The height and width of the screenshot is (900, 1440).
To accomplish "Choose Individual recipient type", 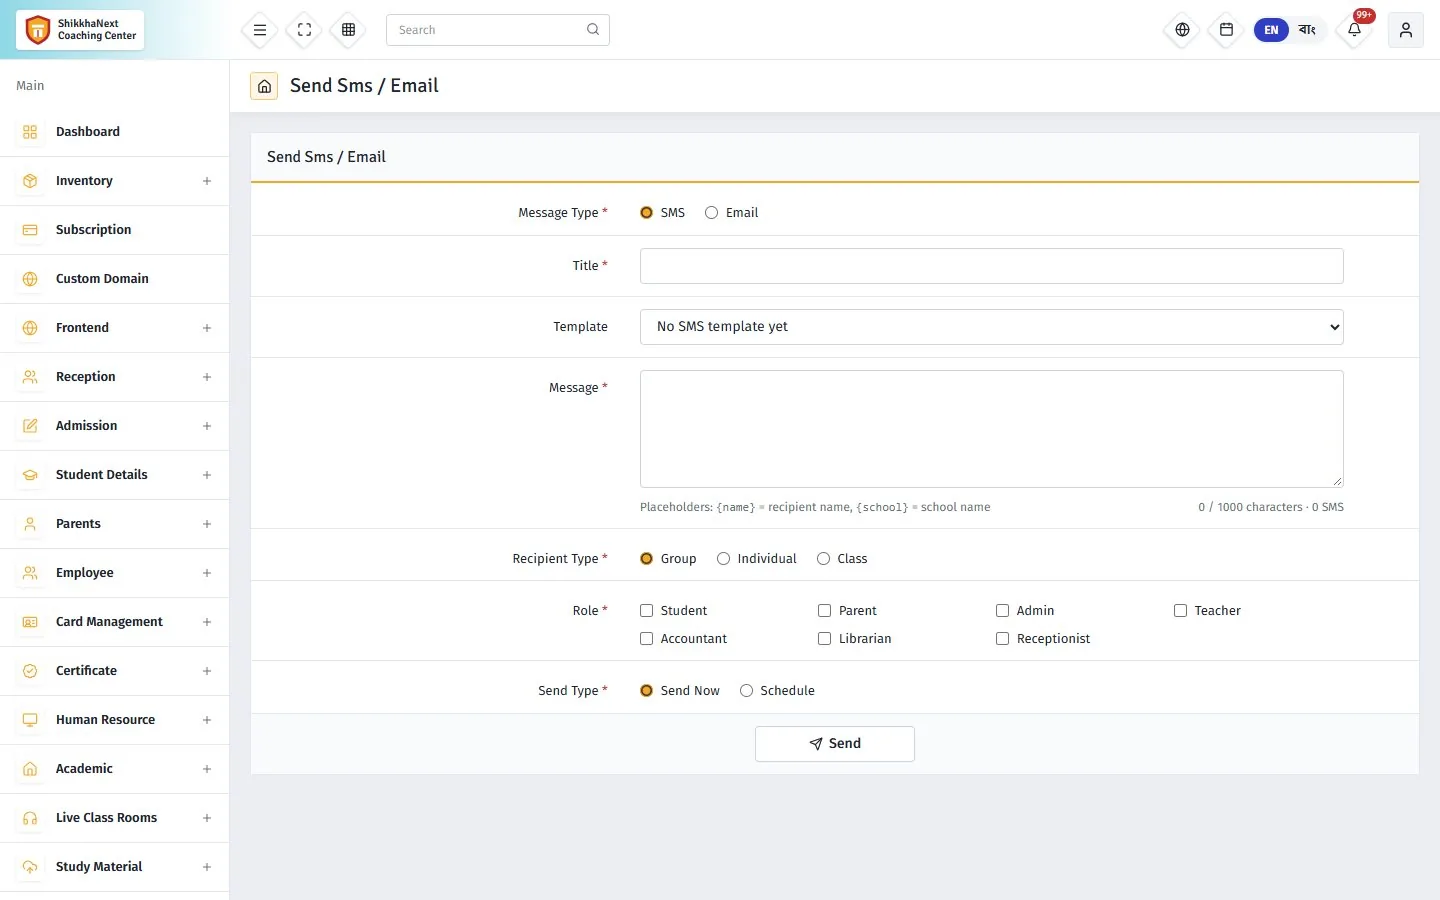I will pyautogui.click(x=724, y=559).
